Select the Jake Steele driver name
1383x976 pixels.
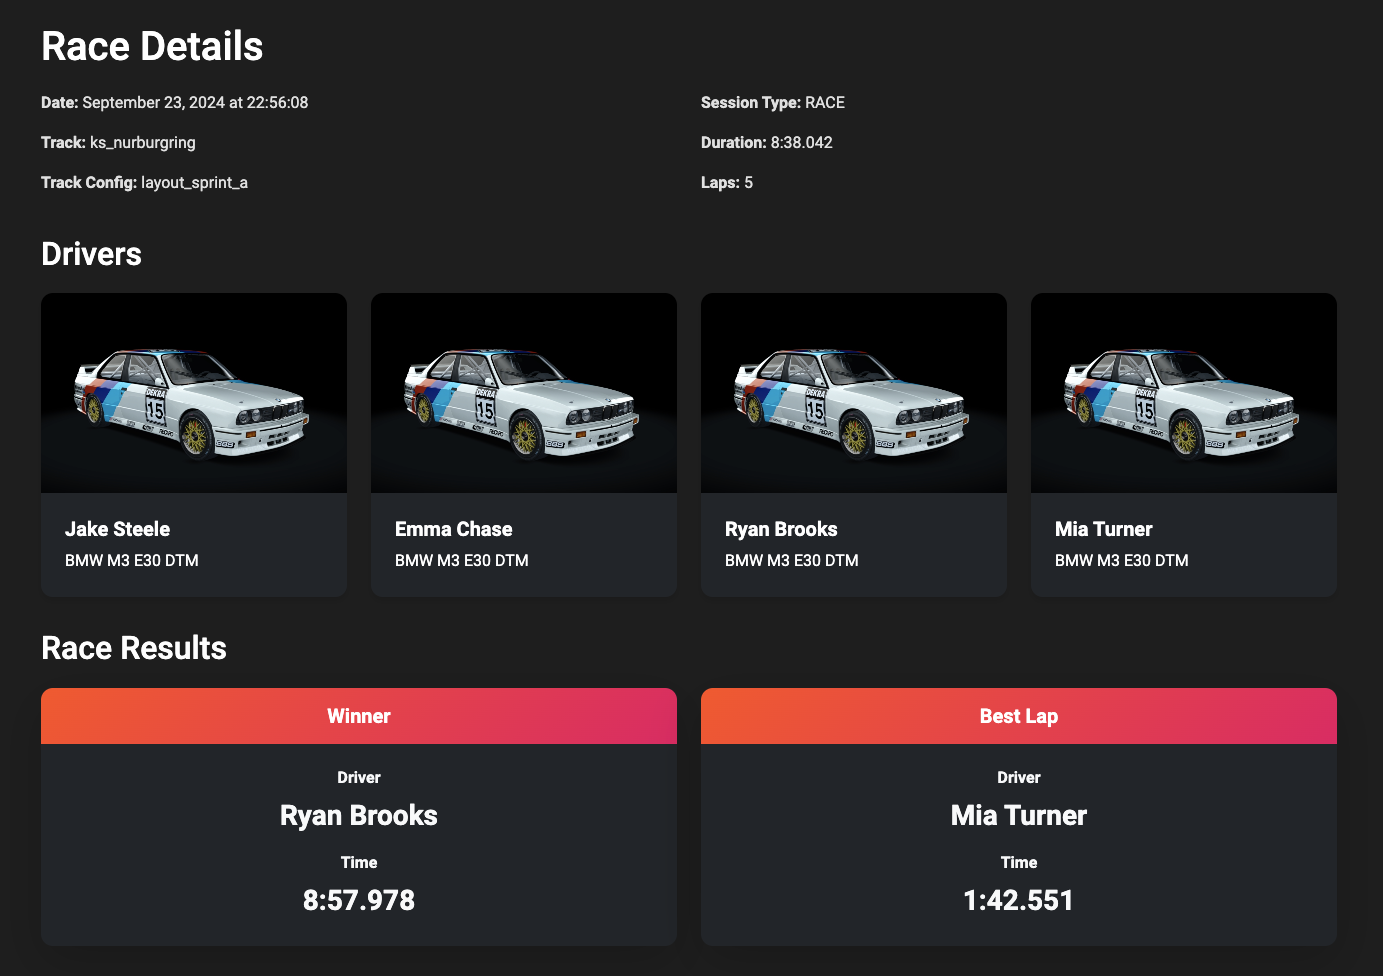click(x=117, y=529)
